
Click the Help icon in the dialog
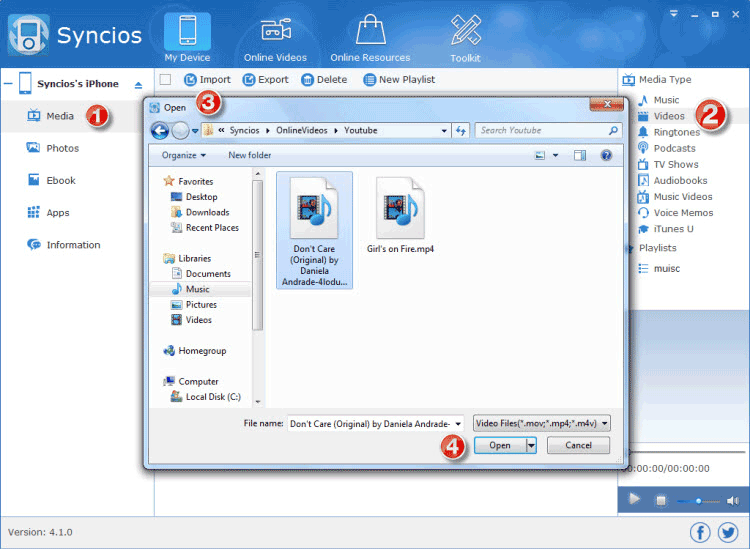pyautogui.click(x=606, y=155)
